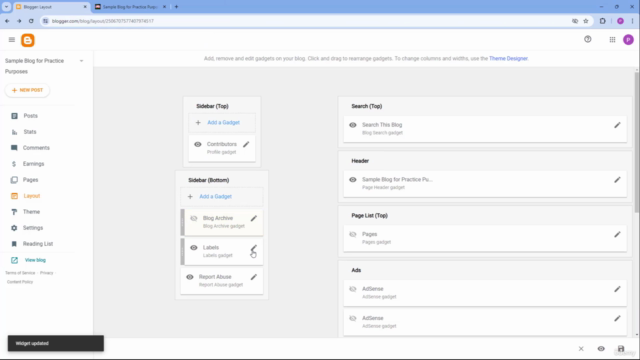Open browser extensions puzzle icon
Screen dimensions: 640x360
(x=602, y=21)
